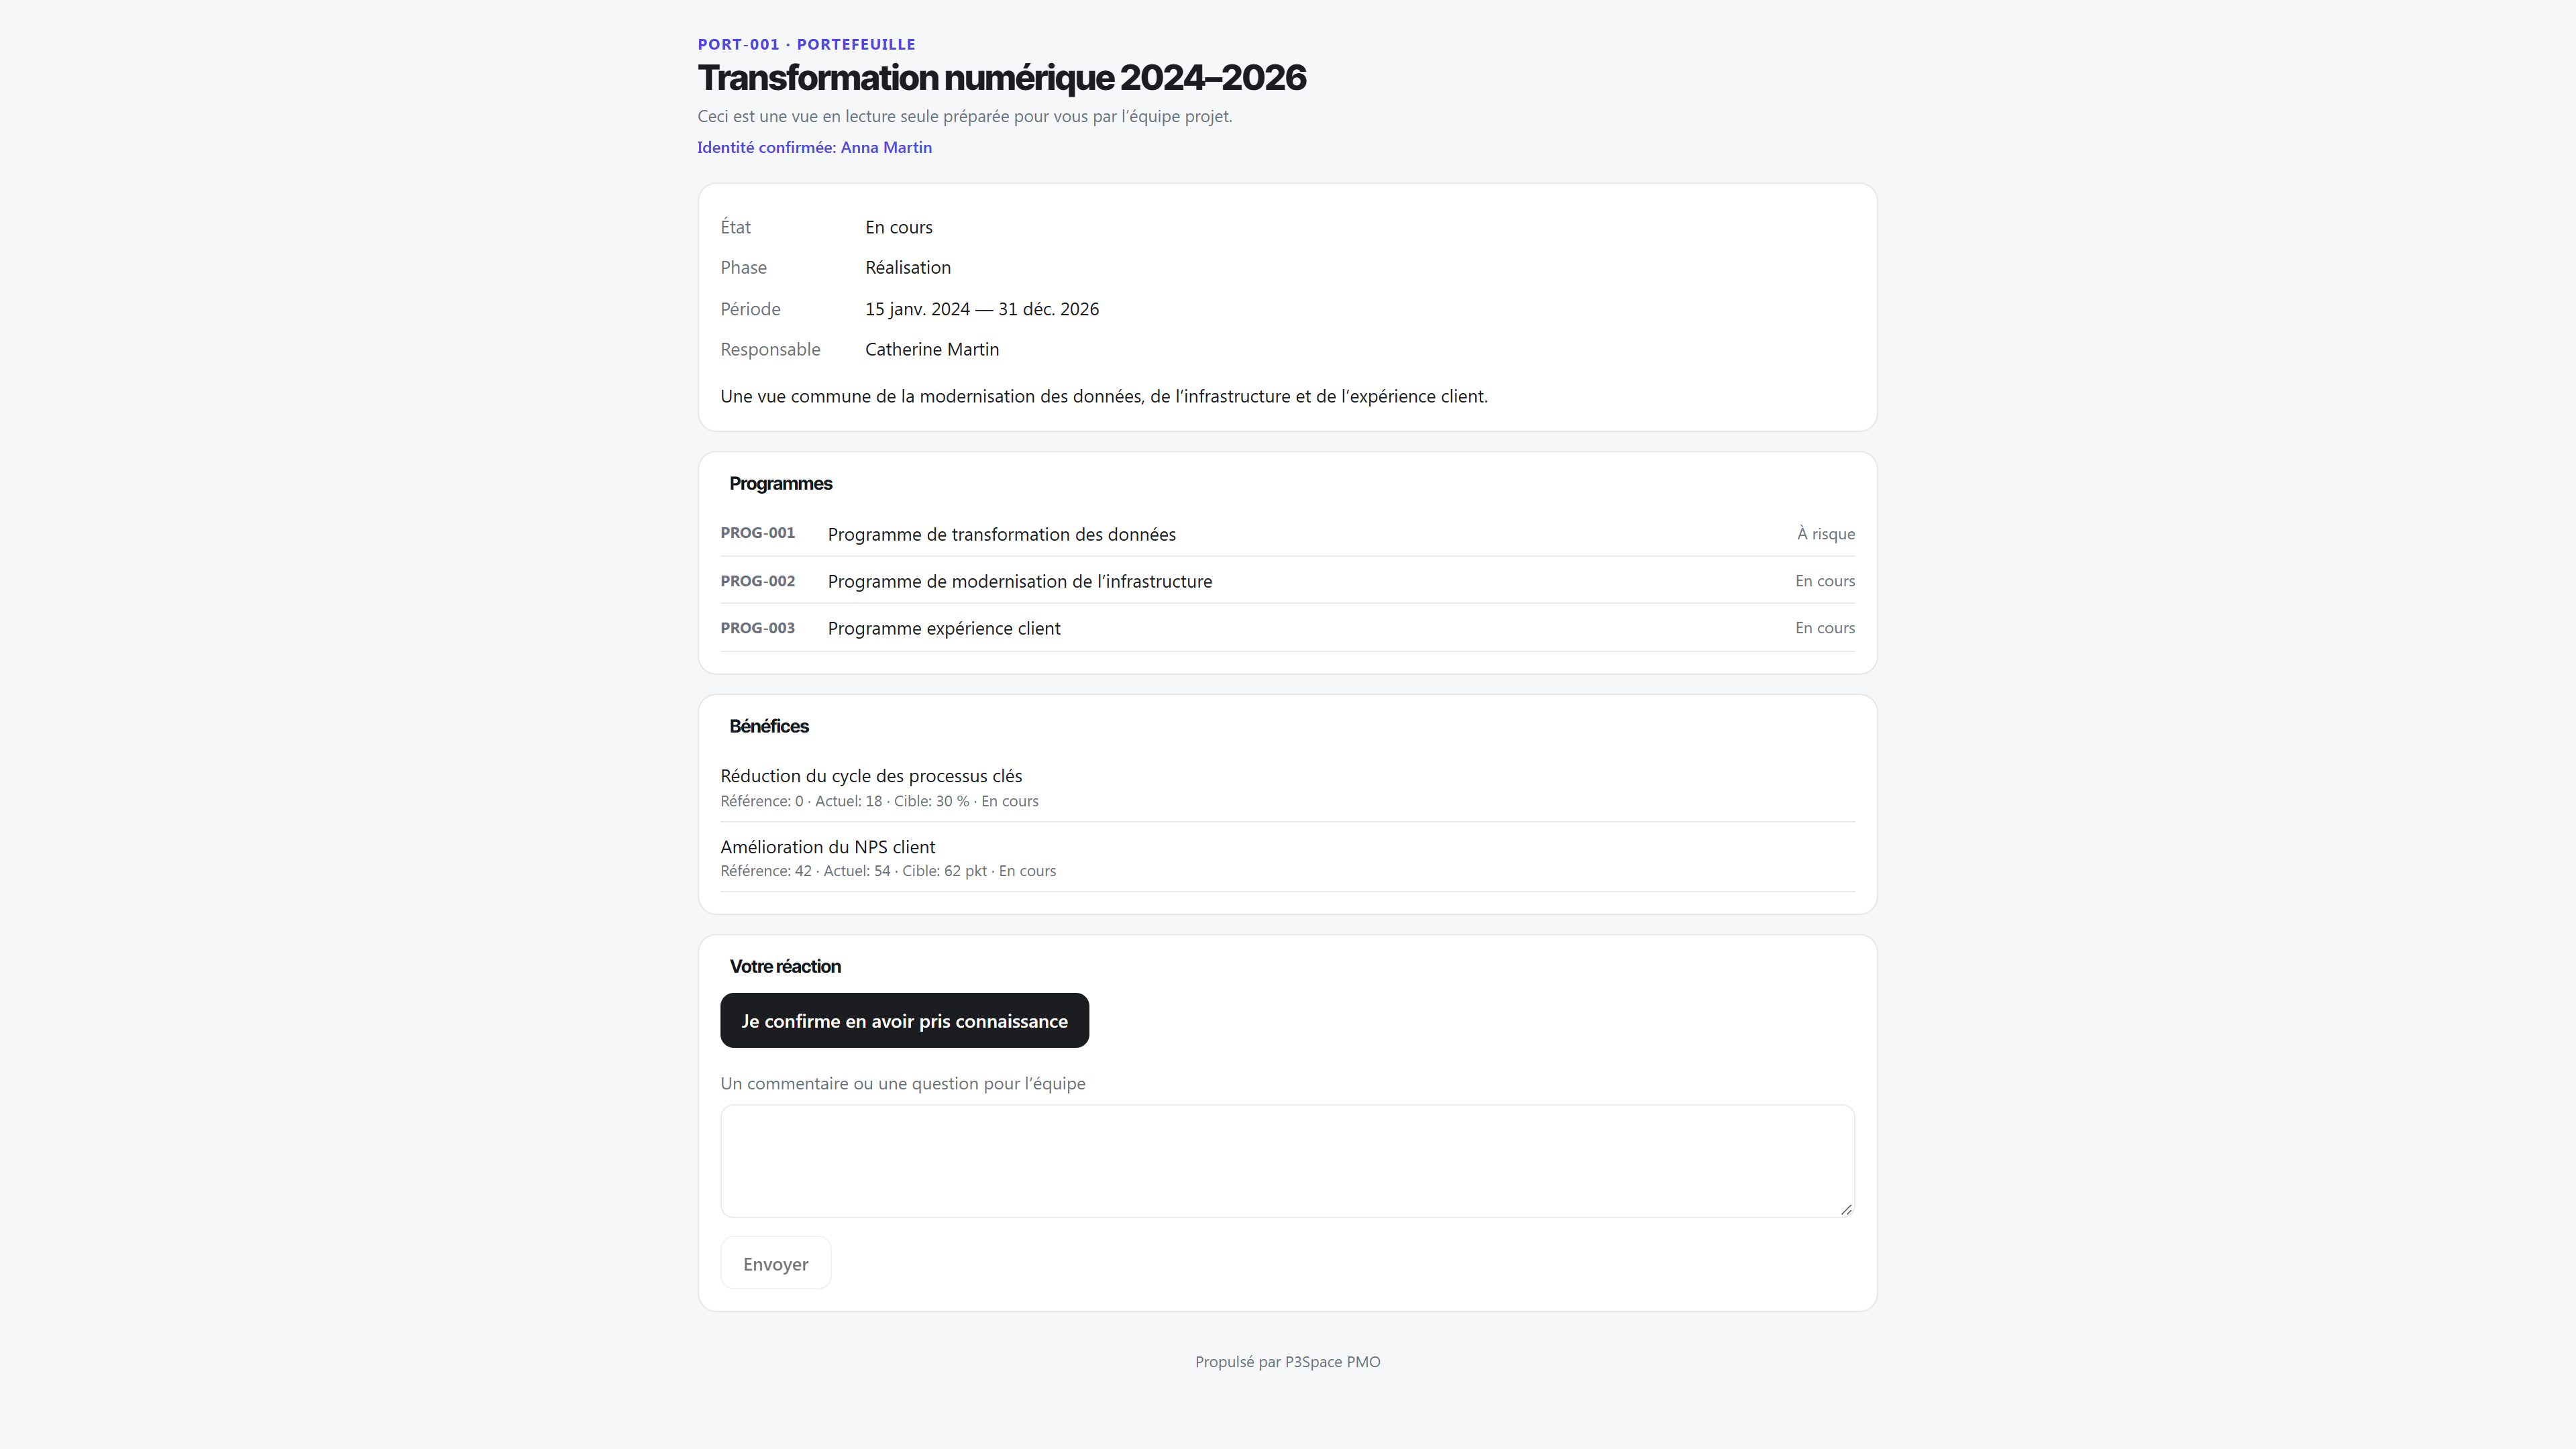Click the 'À risque' status label
Screen dimensions: 2576x1449
(1825, 534)
